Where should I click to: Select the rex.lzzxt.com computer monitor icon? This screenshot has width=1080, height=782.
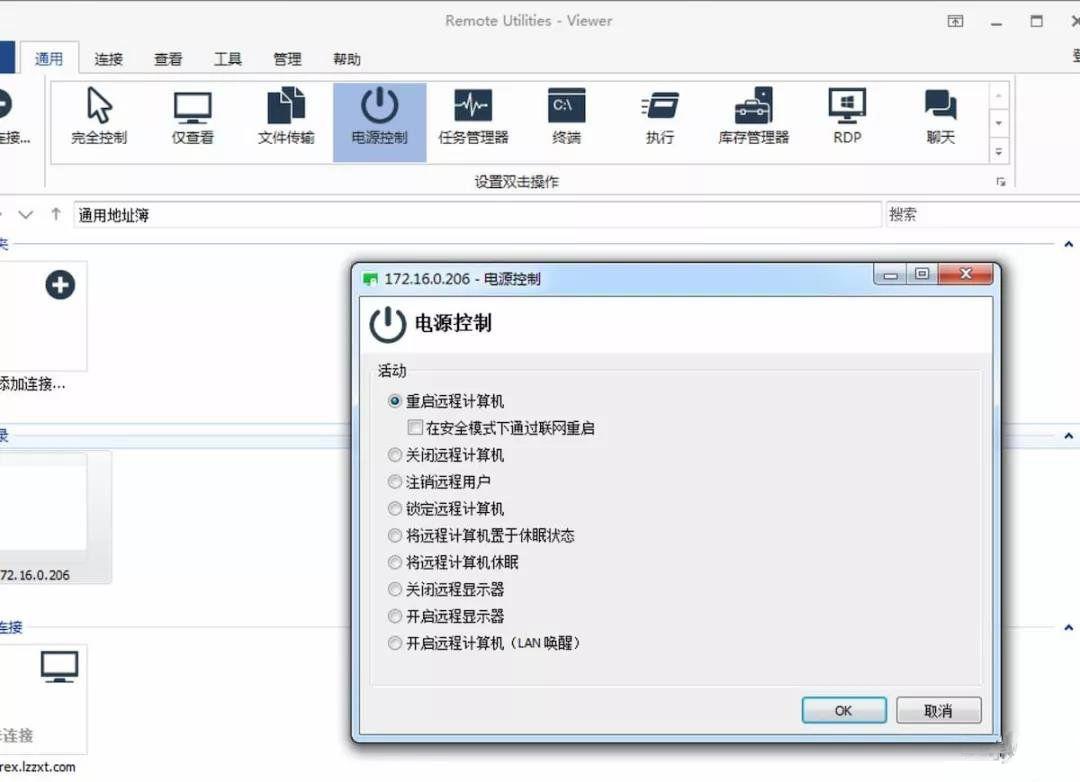pyautogui.click(x=59, y=666)
